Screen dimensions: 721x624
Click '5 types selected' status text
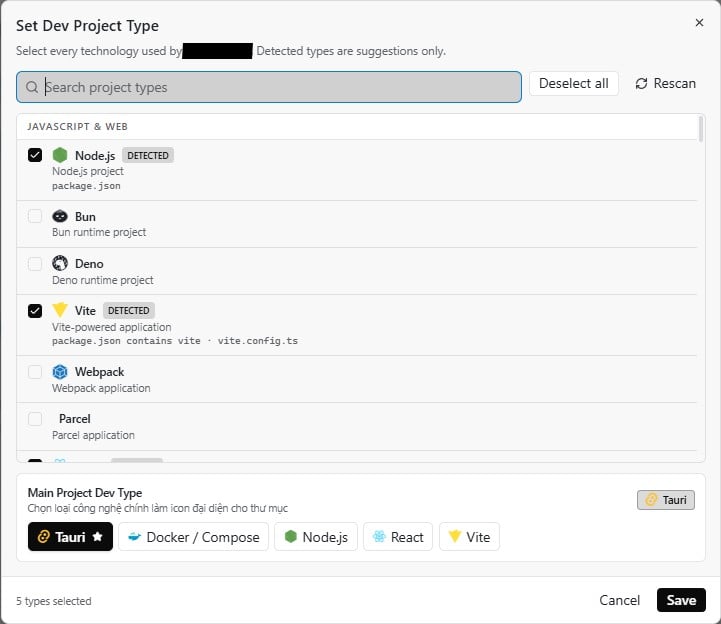coord(54,601)
